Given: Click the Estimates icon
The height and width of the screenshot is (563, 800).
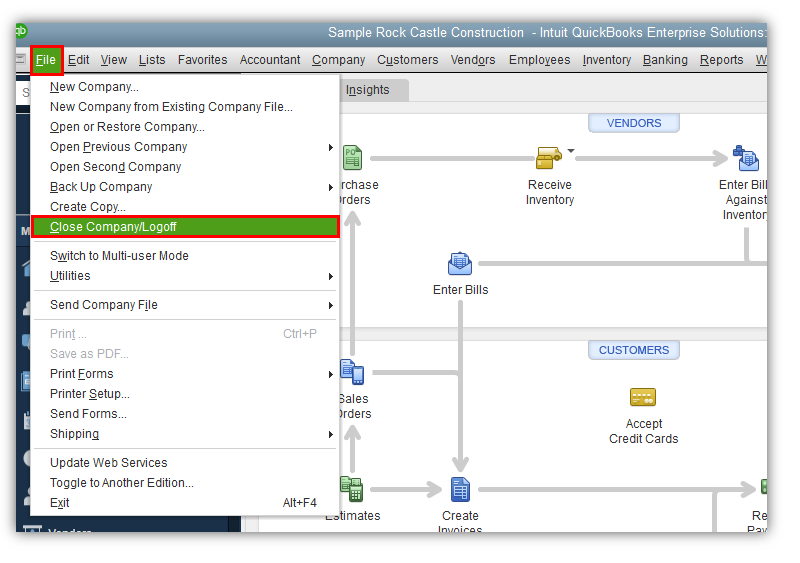Looking at the screenshot, I should tap(352, 489).
